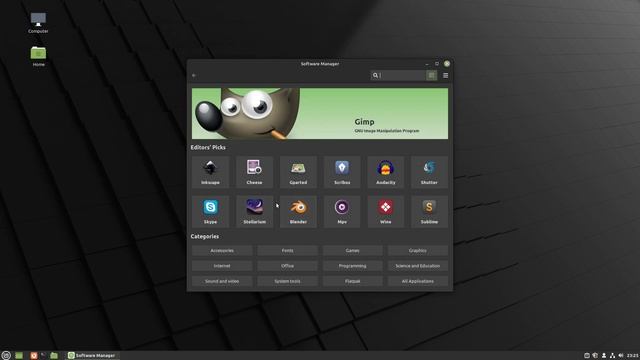The width and height of the screenshot is (640, 360).
Task: Click the taskbar clock
Action: 633,356
